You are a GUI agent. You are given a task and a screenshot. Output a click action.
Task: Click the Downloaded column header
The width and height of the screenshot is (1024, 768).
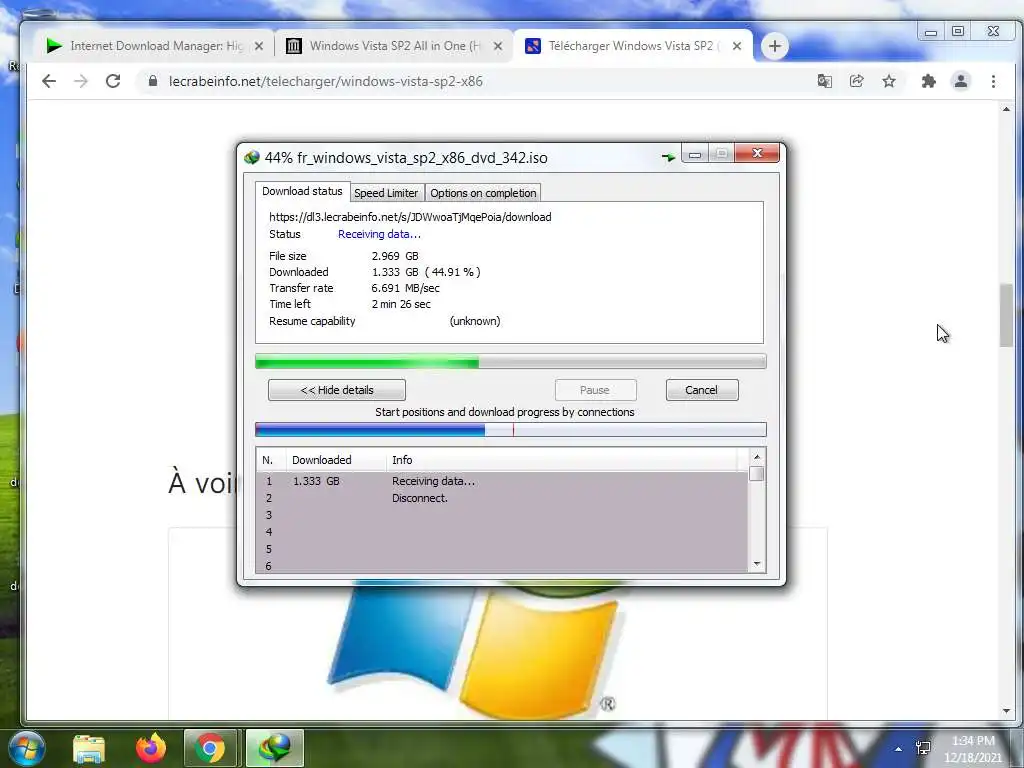click(x=336, y=460)
